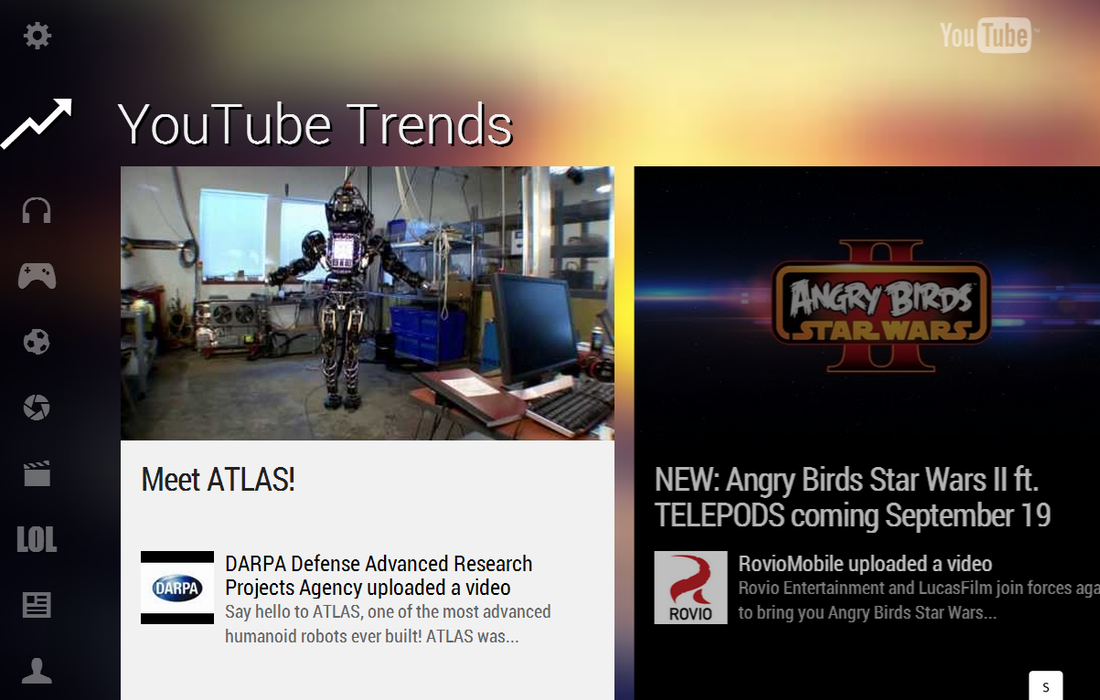Open settings with the gear icon
The width and height of the screenshot is (1100, 700).
point(37,35)
